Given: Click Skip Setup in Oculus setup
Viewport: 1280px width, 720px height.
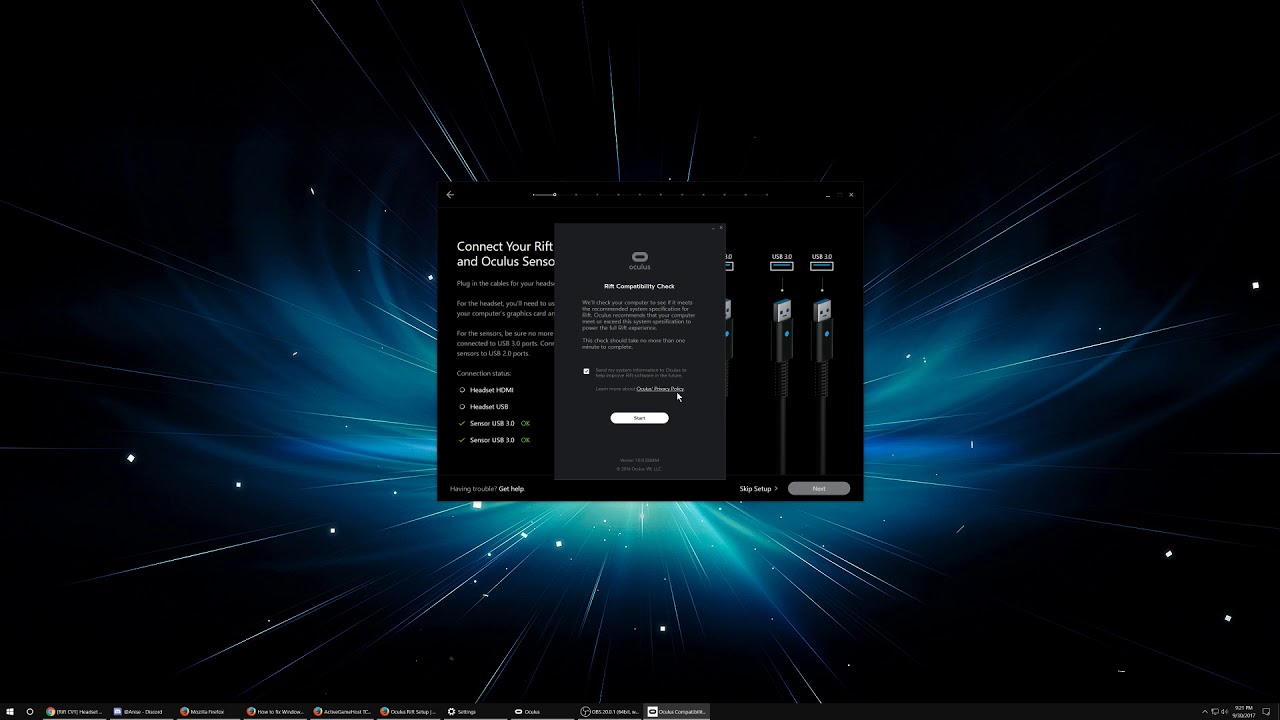Looking at the screenshot, I should [758, 489].
